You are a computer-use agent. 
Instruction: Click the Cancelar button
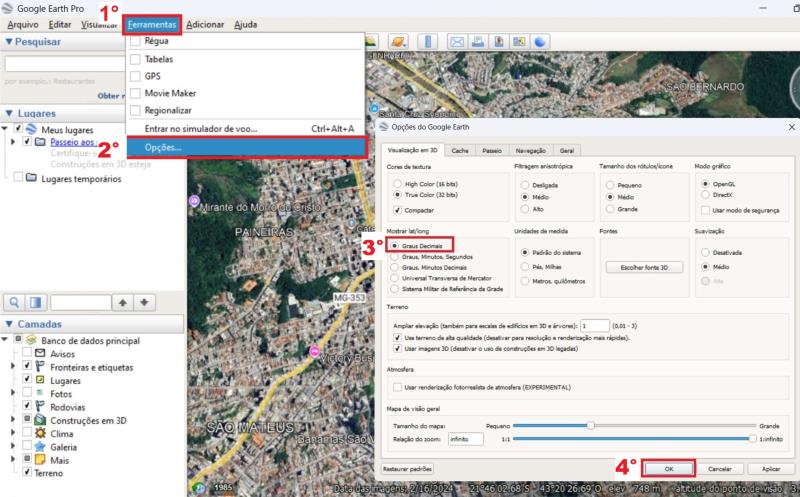click(719, 468)
